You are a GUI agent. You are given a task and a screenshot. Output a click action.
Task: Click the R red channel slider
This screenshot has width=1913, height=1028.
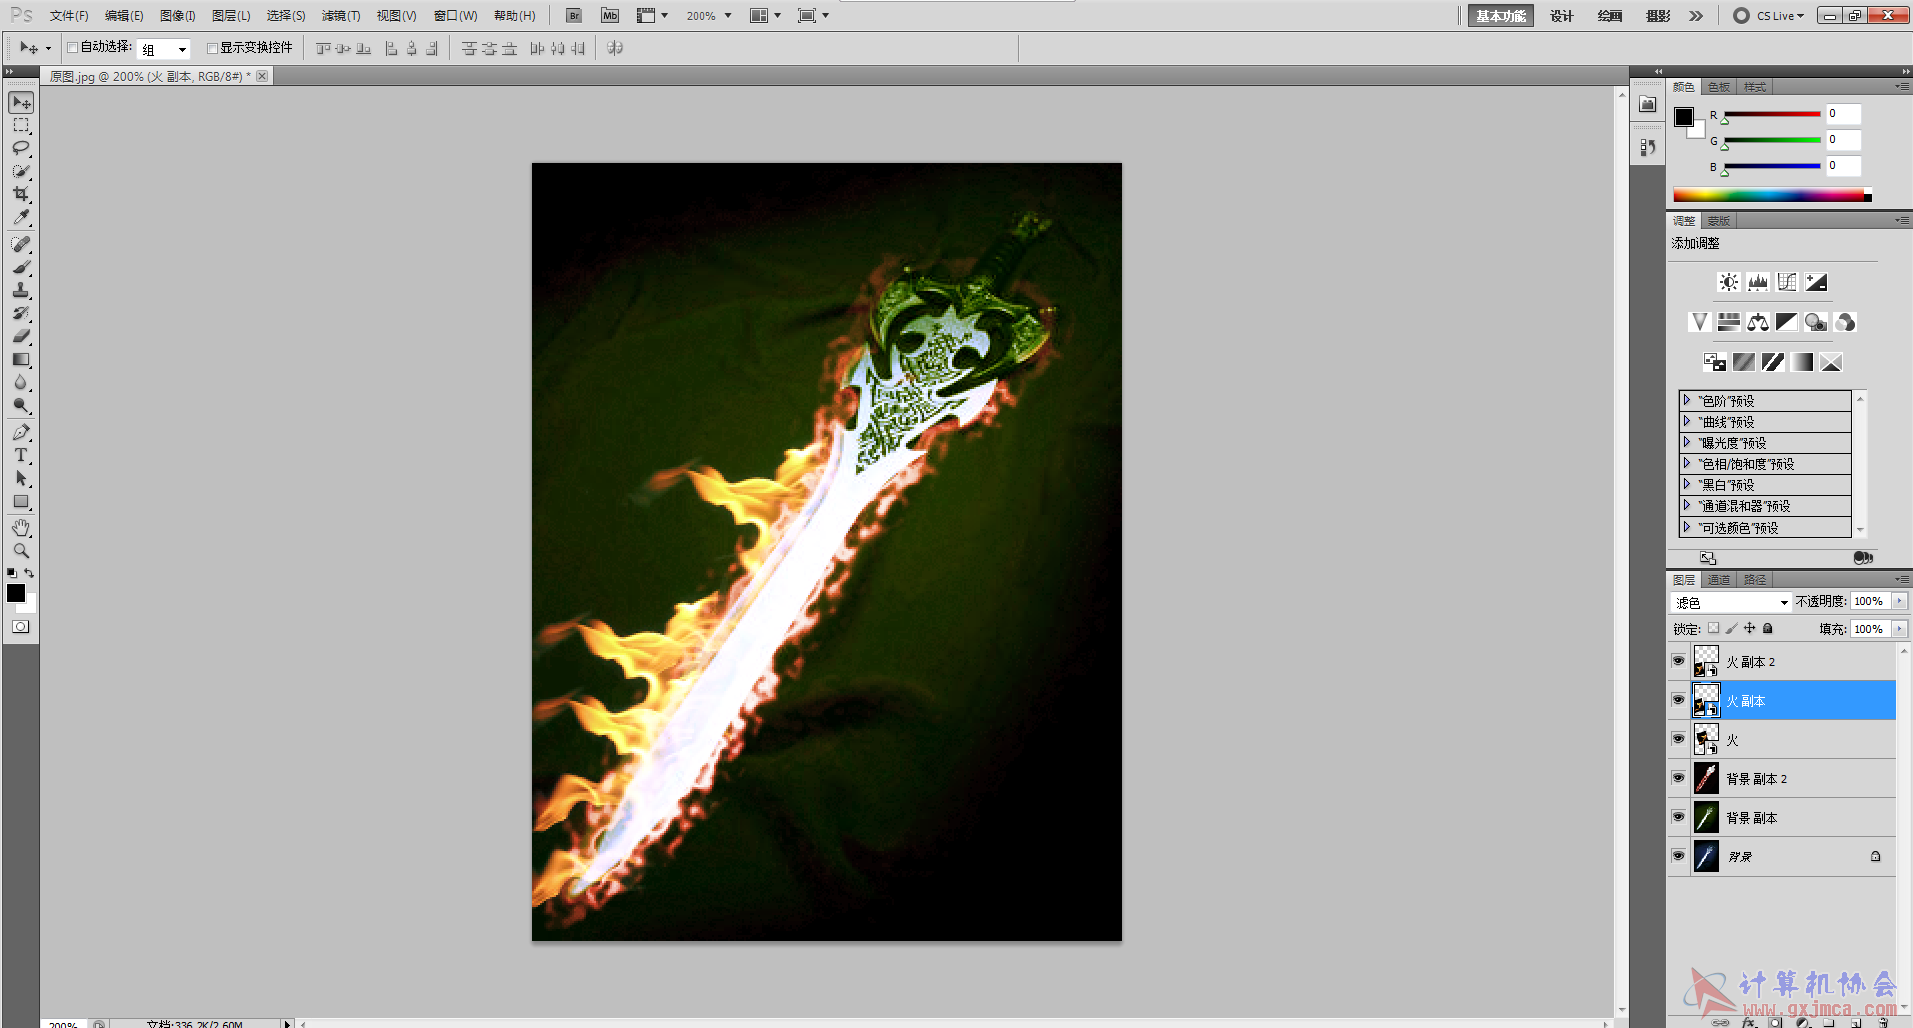[1772, 114]
